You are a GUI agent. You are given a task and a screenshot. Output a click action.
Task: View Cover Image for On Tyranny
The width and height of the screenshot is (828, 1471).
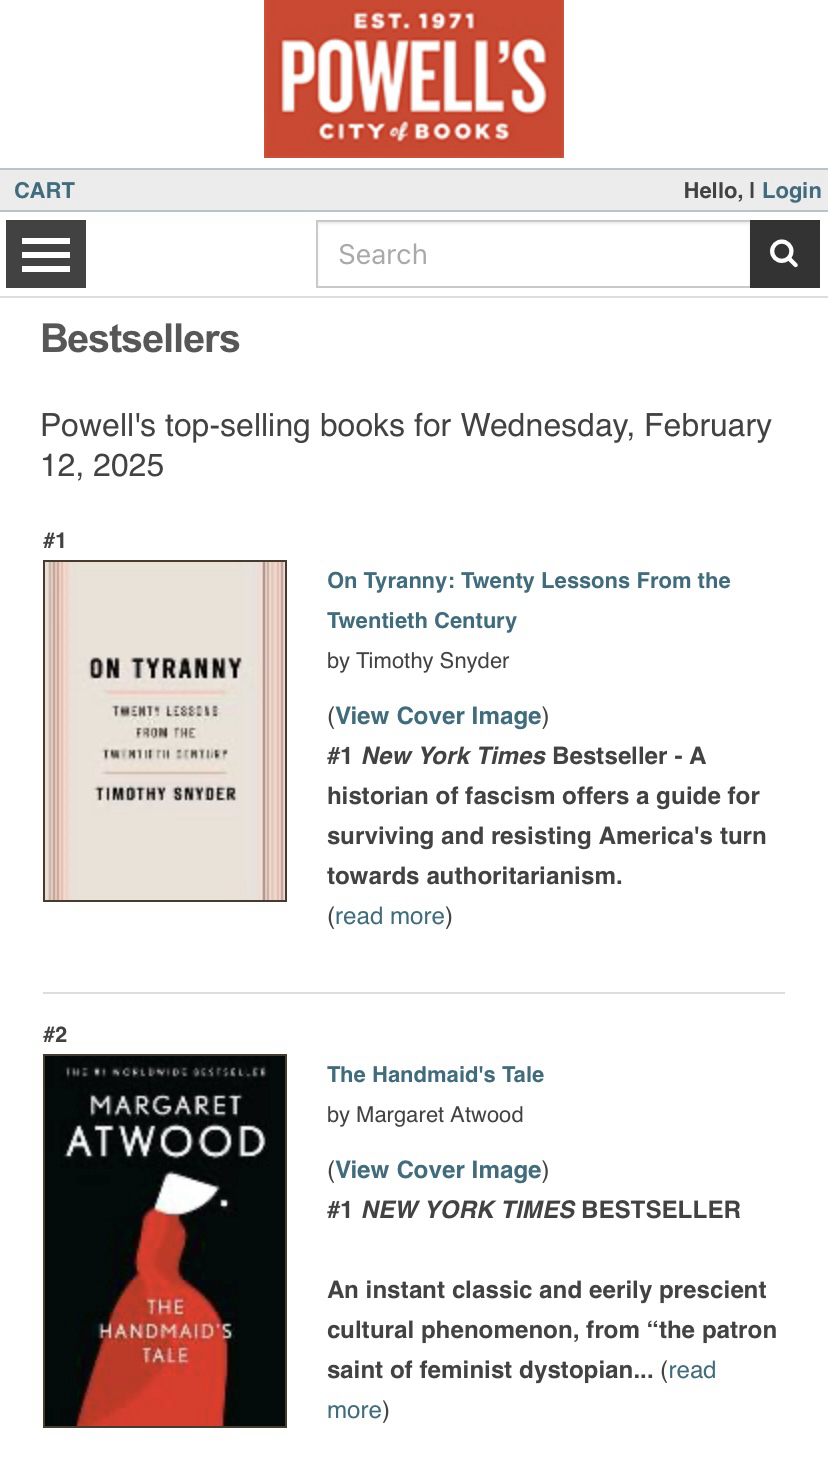pos(438,716)
